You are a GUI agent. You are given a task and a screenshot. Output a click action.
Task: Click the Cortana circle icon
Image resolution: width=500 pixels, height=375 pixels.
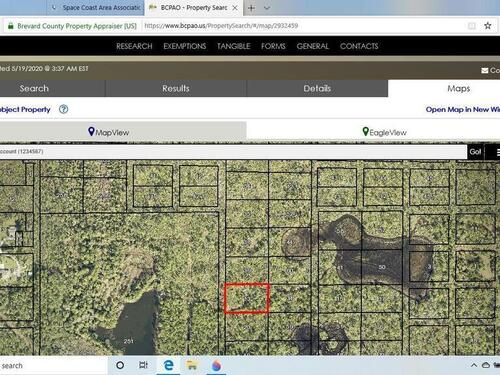(120, 365)
